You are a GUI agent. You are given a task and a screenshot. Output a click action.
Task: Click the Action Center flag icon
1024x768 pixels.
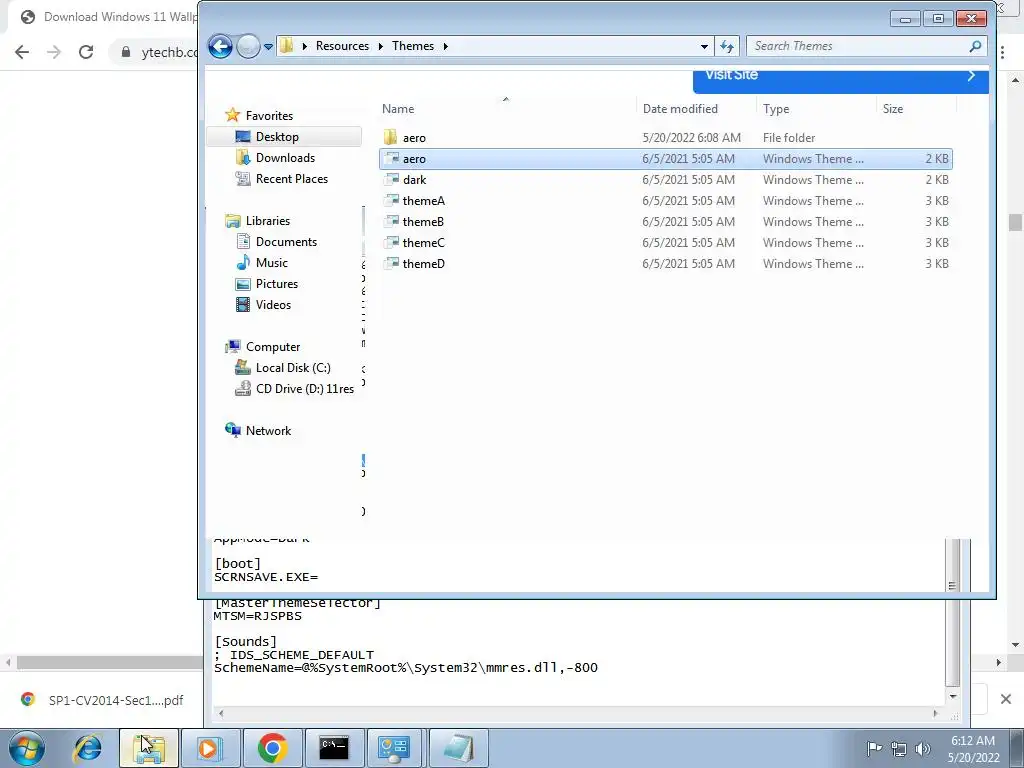(x=874, y=748)
